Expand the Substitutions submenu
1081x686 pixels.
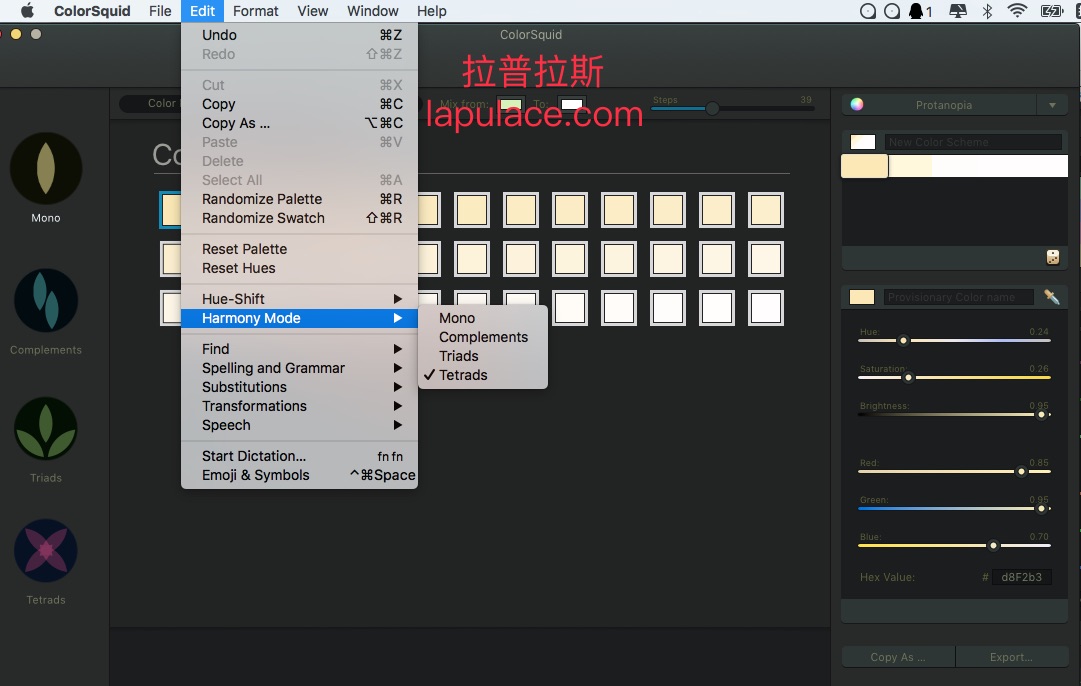click(x=299, y=387)
